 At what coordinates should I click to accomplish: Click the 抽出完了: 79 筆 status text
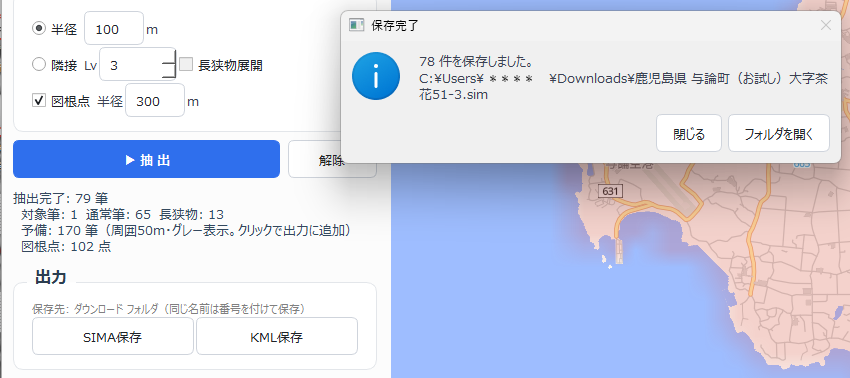pos(61,198)
